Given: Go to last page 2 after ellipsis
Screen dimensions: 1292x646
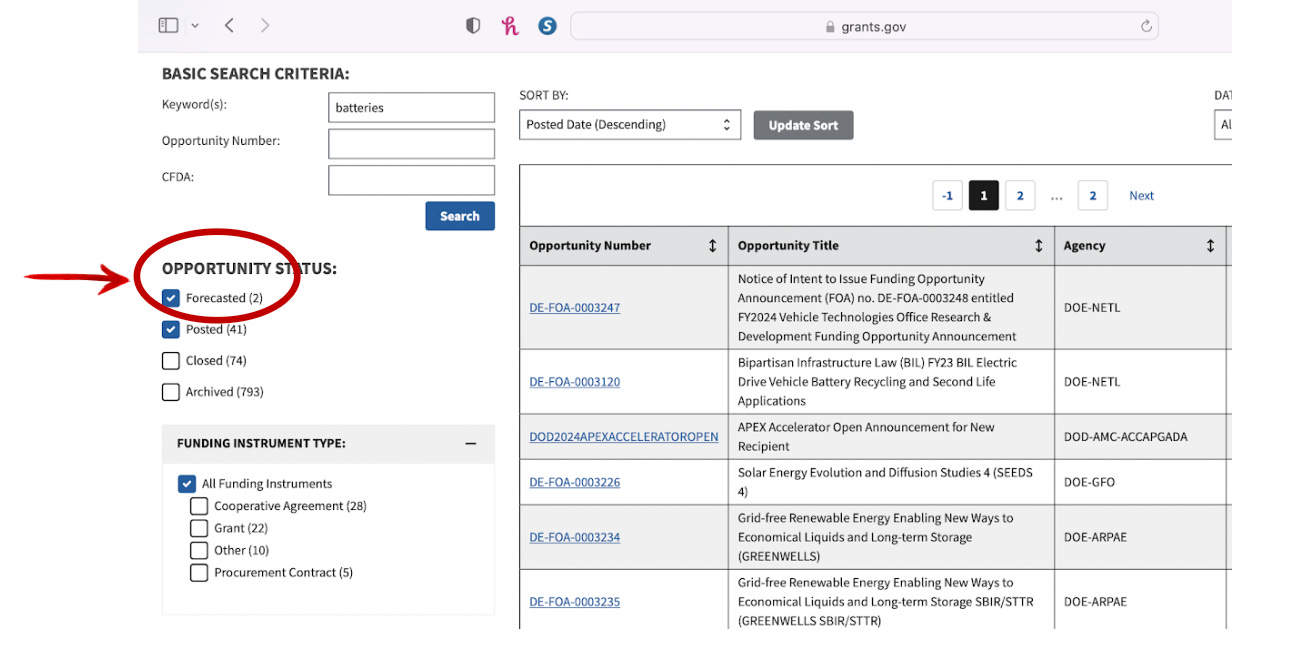Looking at the screenshot, I should [x=1092, y=196].
